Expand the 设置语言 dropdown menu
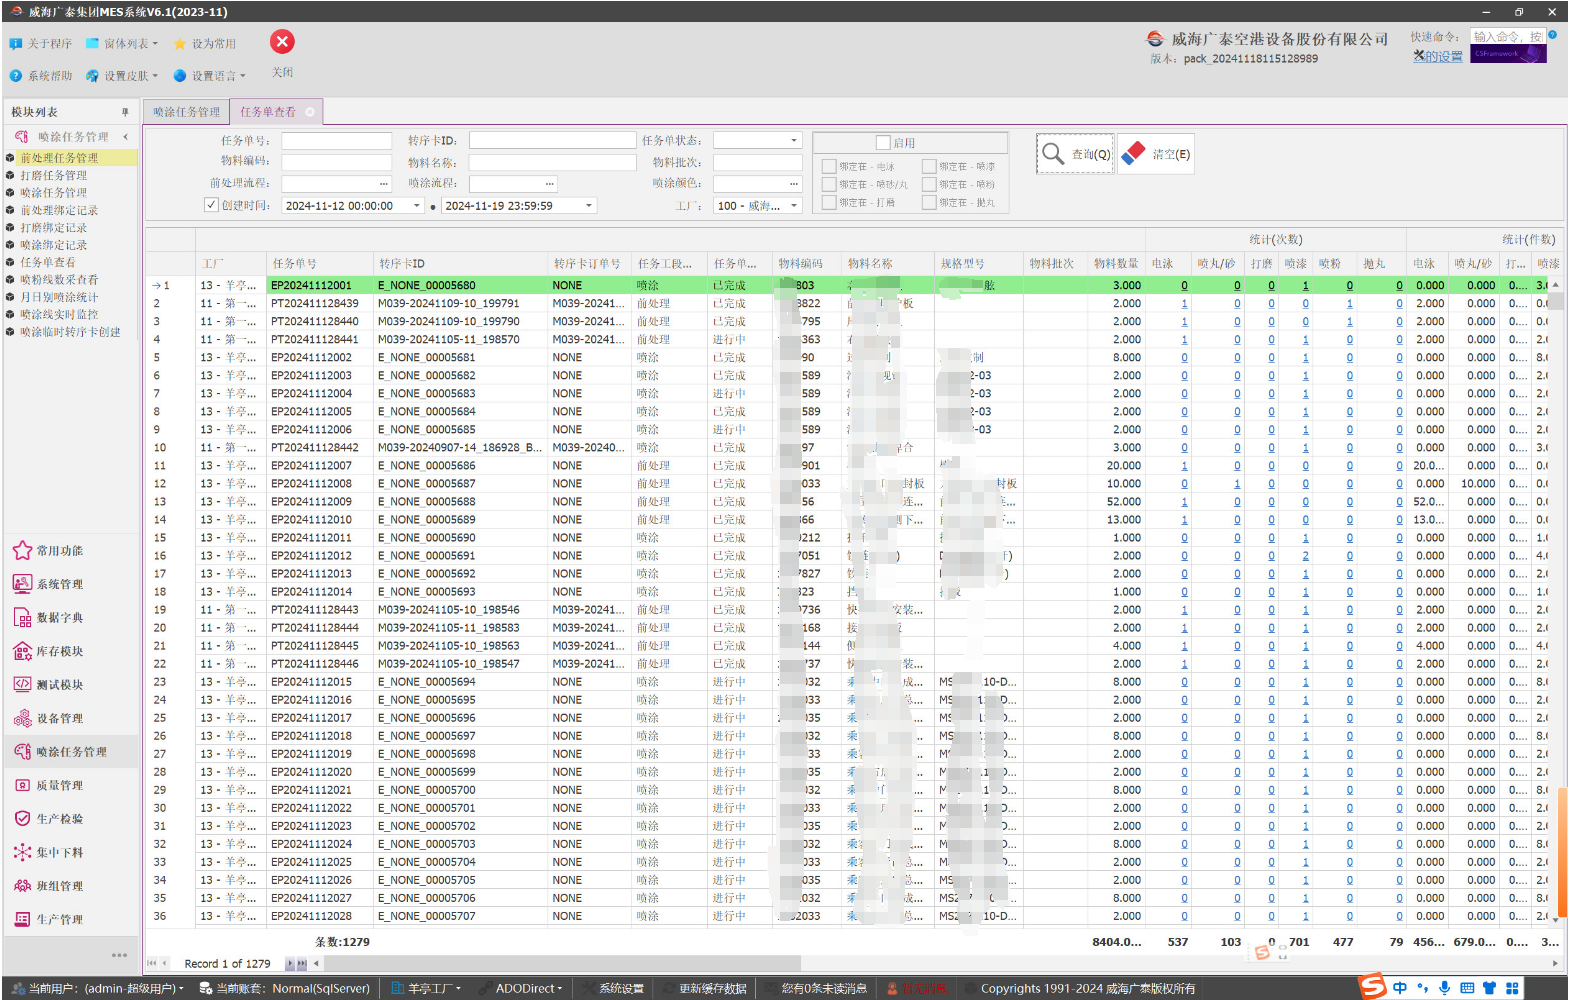This screenshot has height=1000, width=1569. pyautogui.click(x=209, y=76)
